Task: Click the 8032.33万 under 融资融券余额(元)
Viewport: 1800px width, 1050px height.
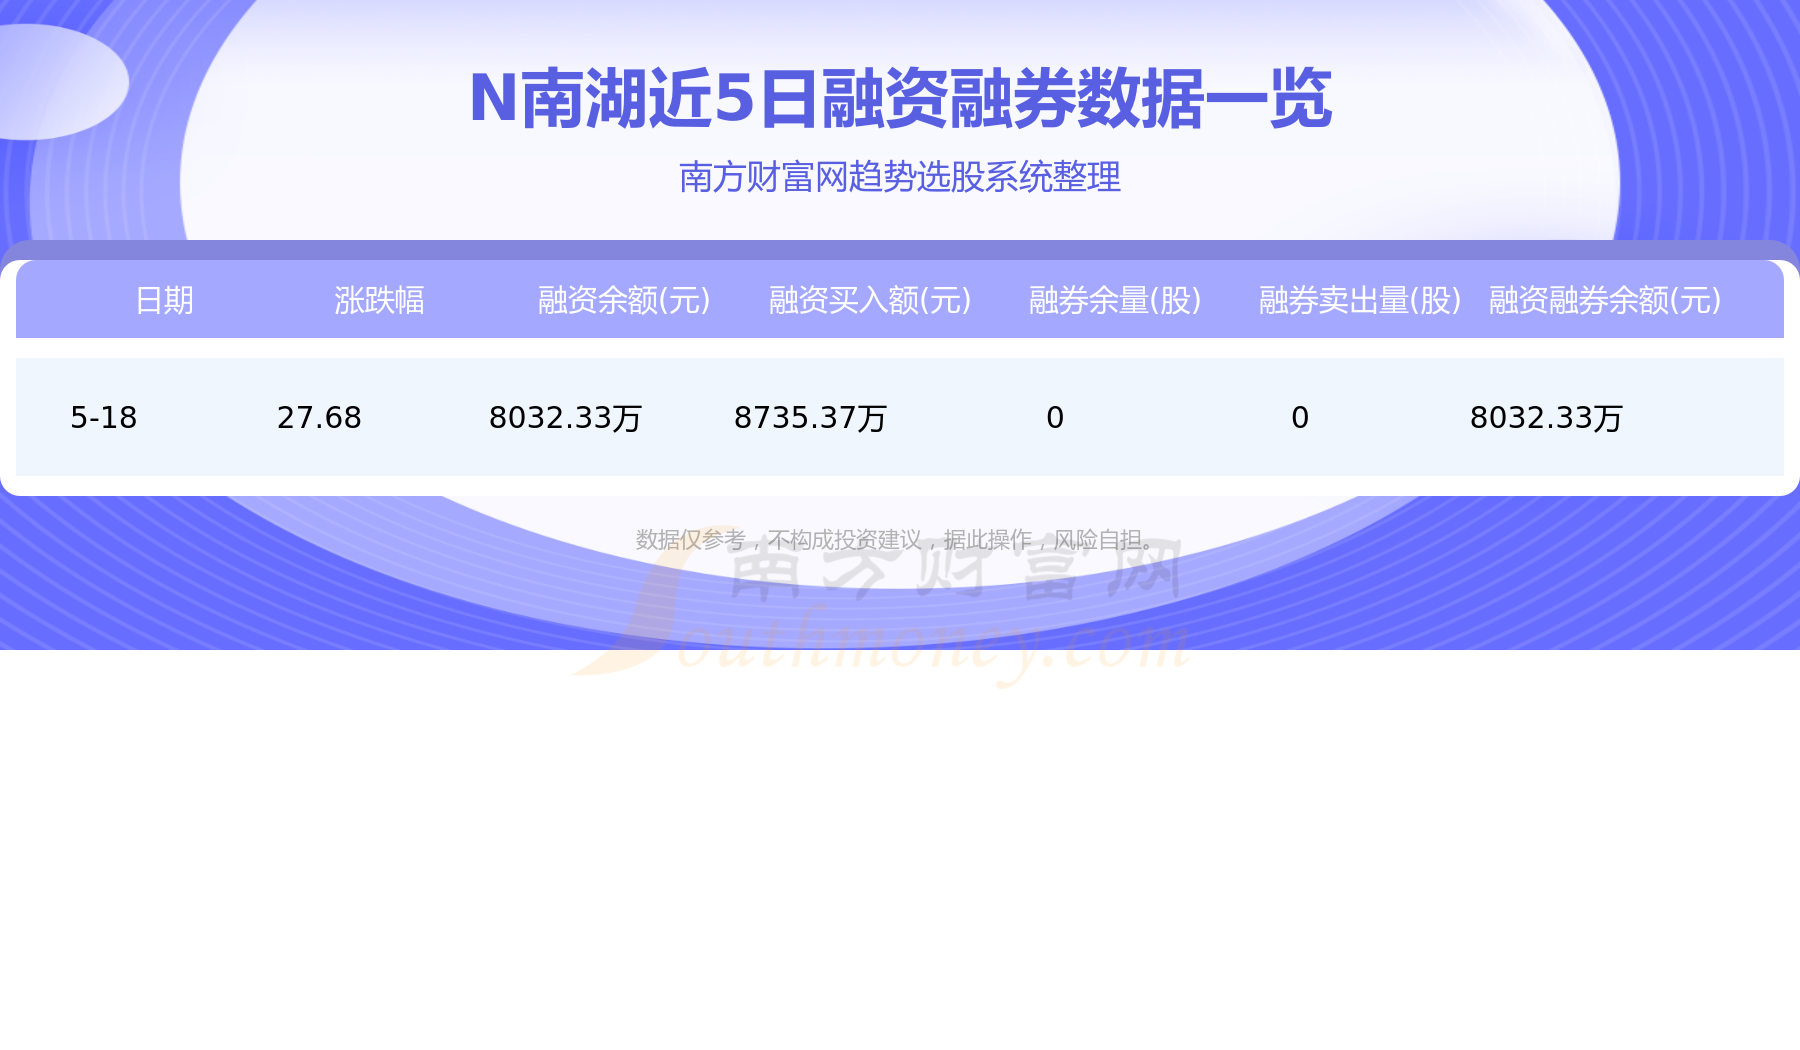Action: 1546,417
